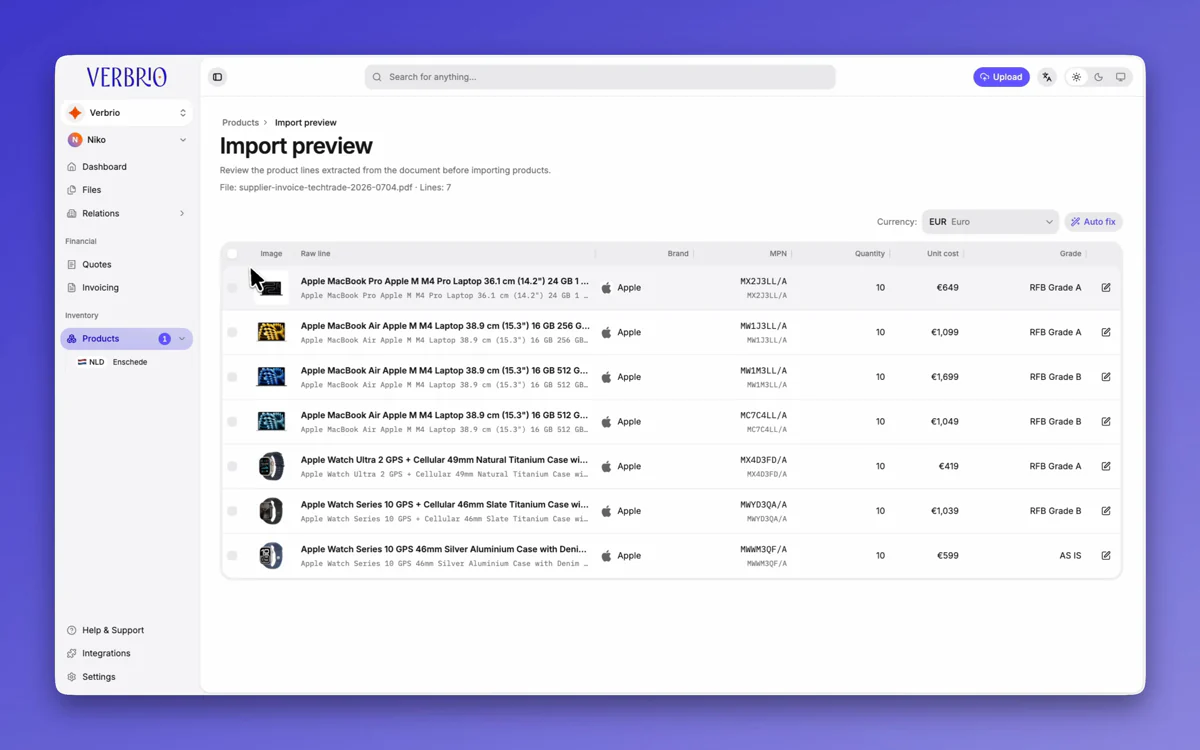Click the Watch Series 10 Silver thumbnail

(x=271, y=556)
